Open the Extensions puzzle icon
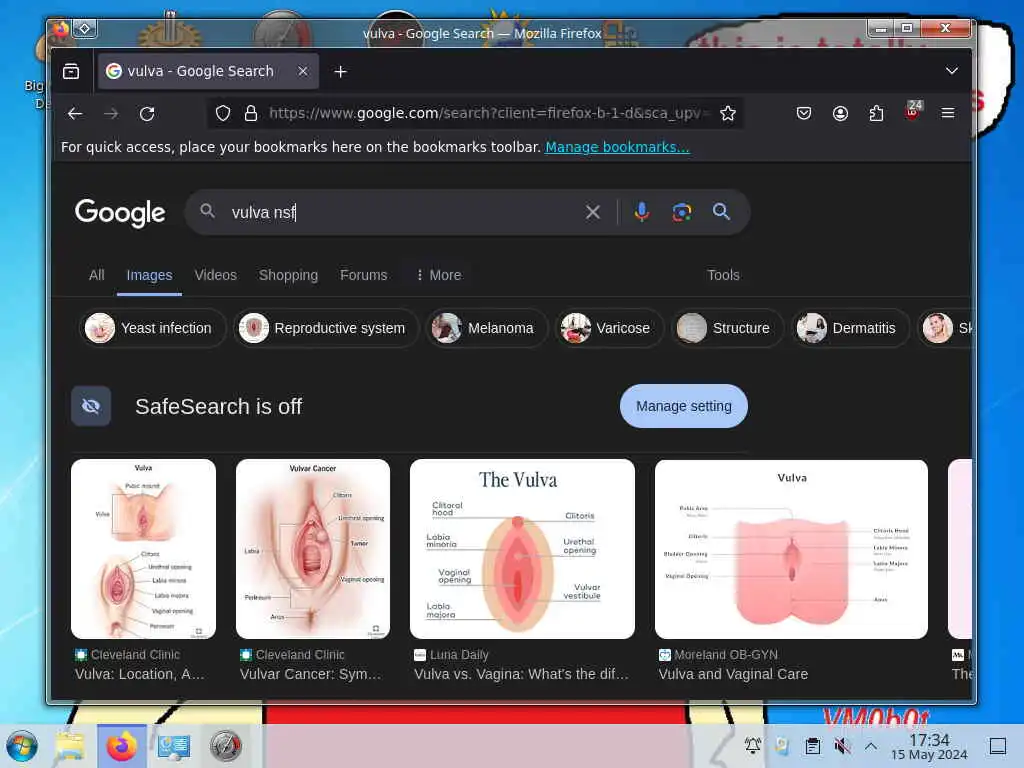This screenshot has width=1024, height=768. (876, 114)
